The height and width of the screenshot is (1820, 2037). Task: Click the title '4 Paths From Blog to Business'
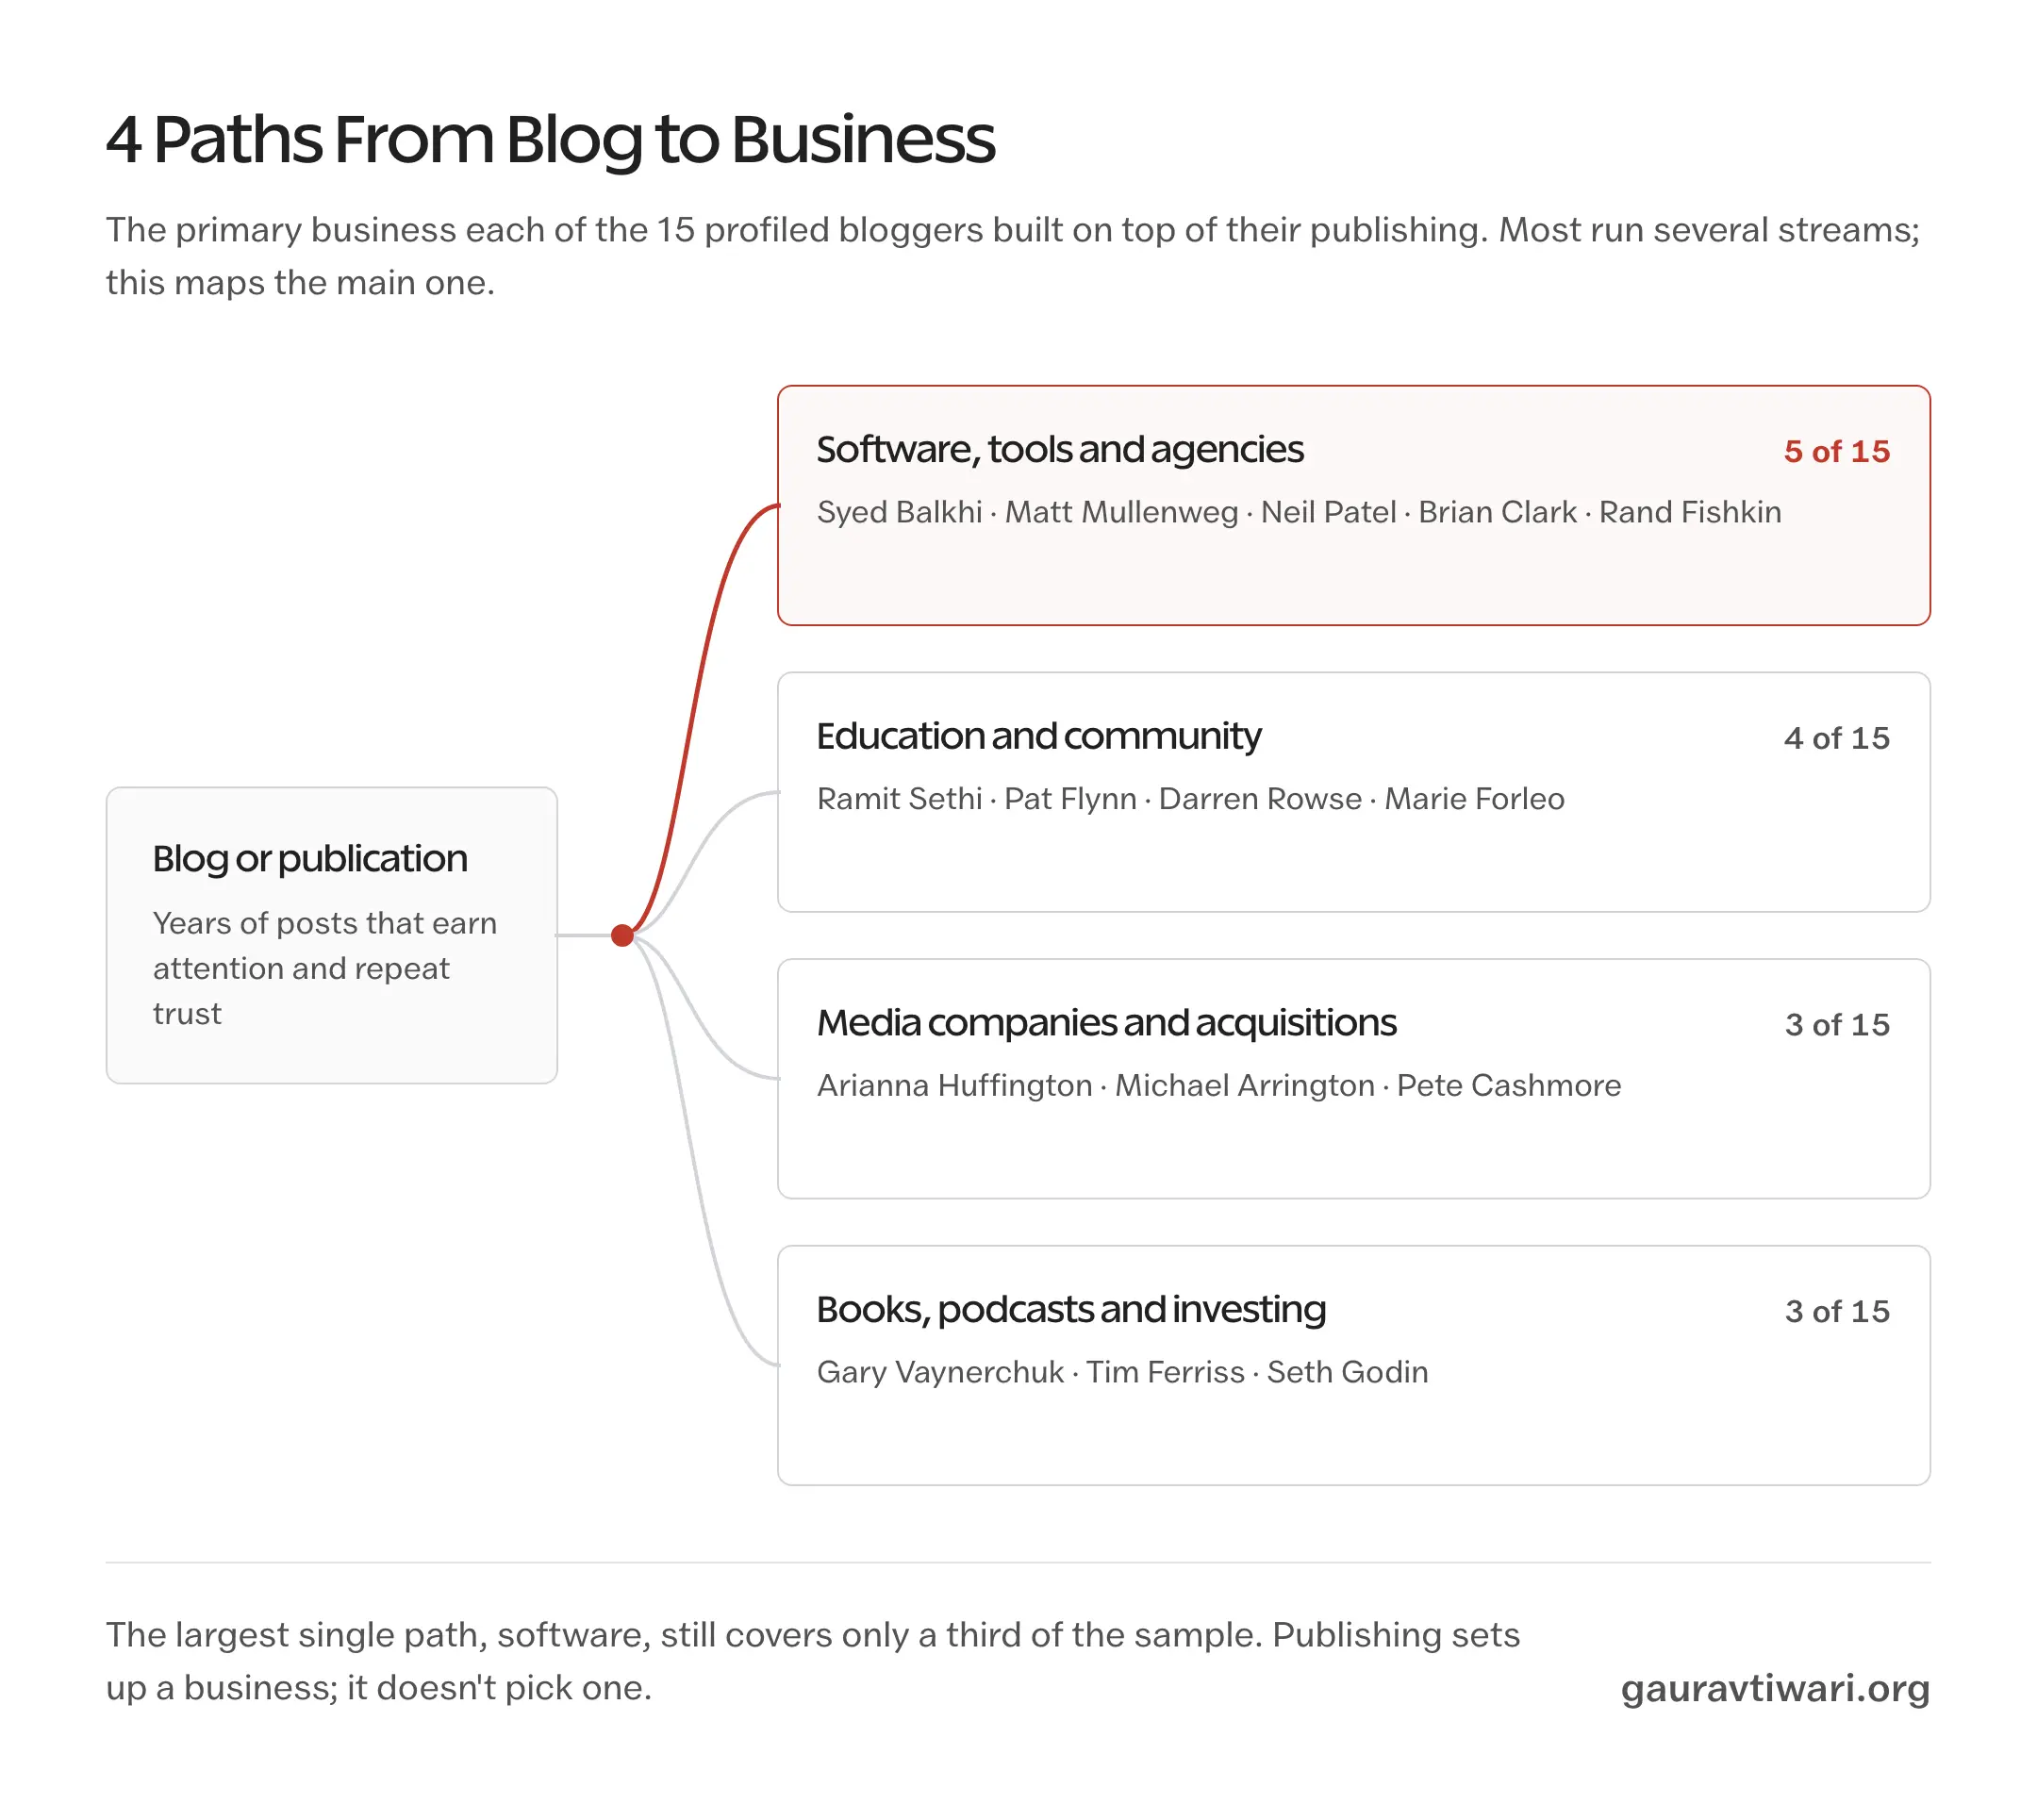pyautogui.click(x=550, y=140)
